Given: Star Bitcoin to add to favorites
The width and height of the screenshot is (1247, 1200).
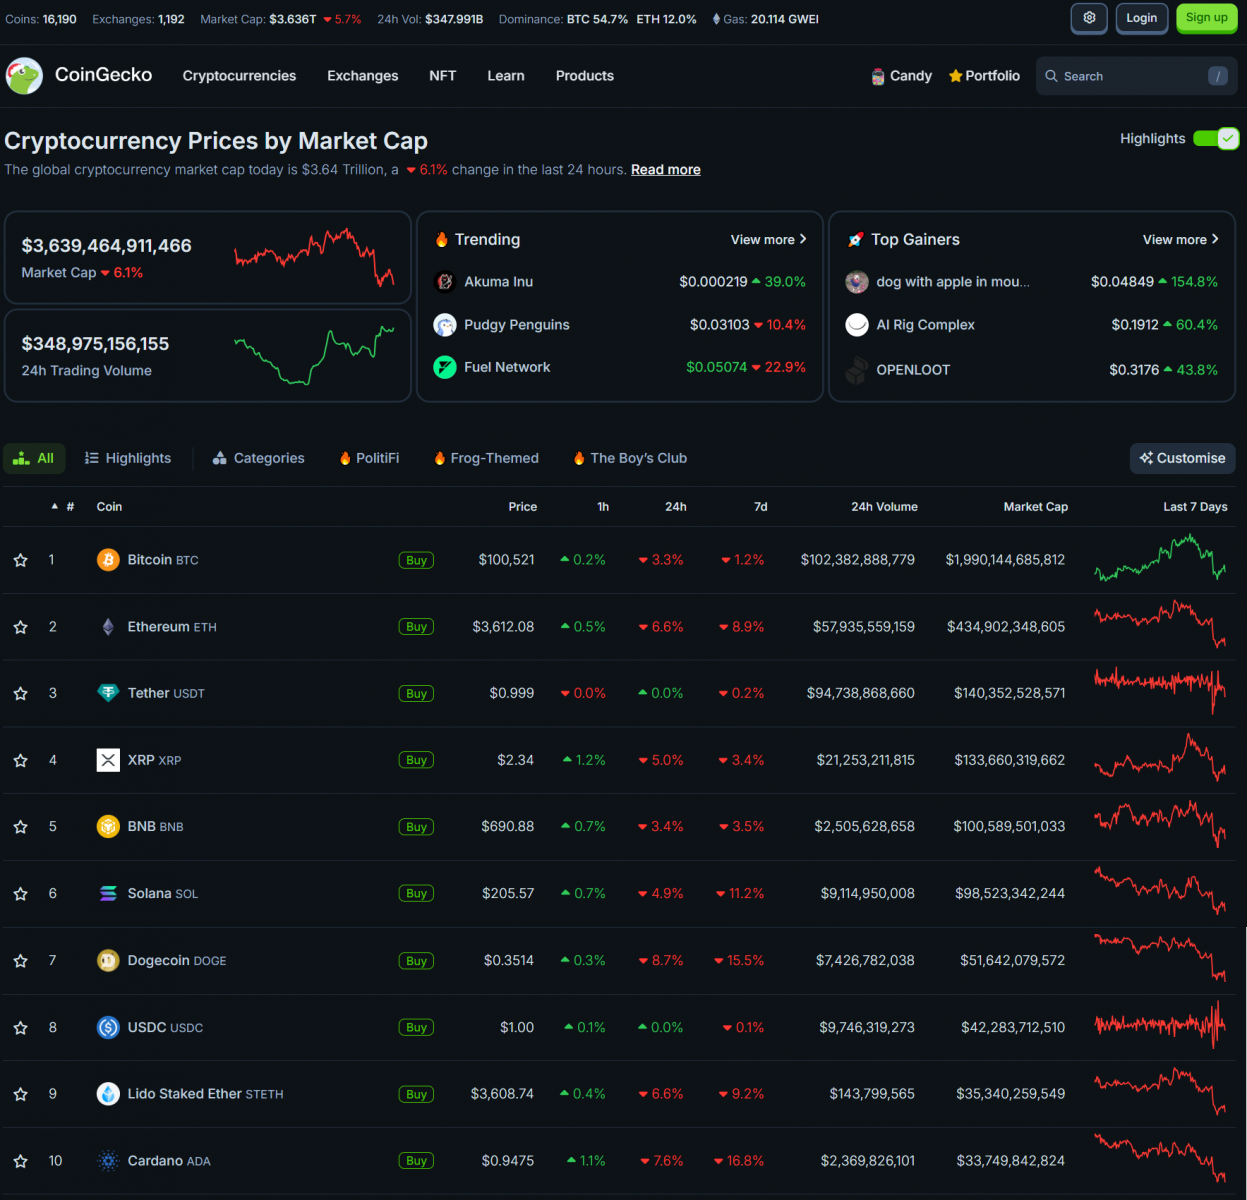Looking at the screenshot, I should tap(21, 560).
